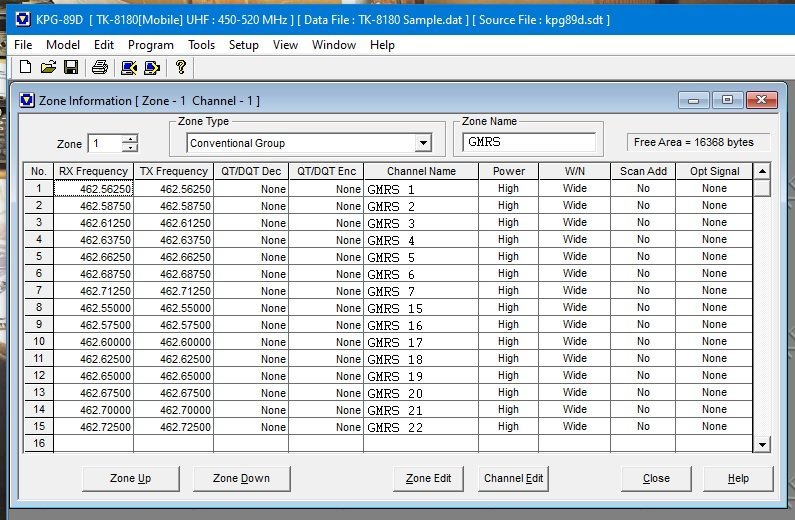
Task: Decrease Zone number with the down spinner arrow
Action: [x=130, y=148]
